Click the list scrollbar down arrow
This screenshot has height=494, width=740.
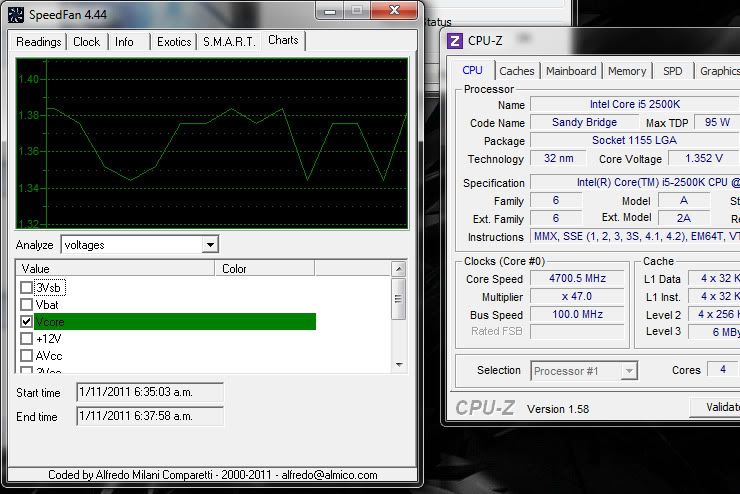click(399, 364)
